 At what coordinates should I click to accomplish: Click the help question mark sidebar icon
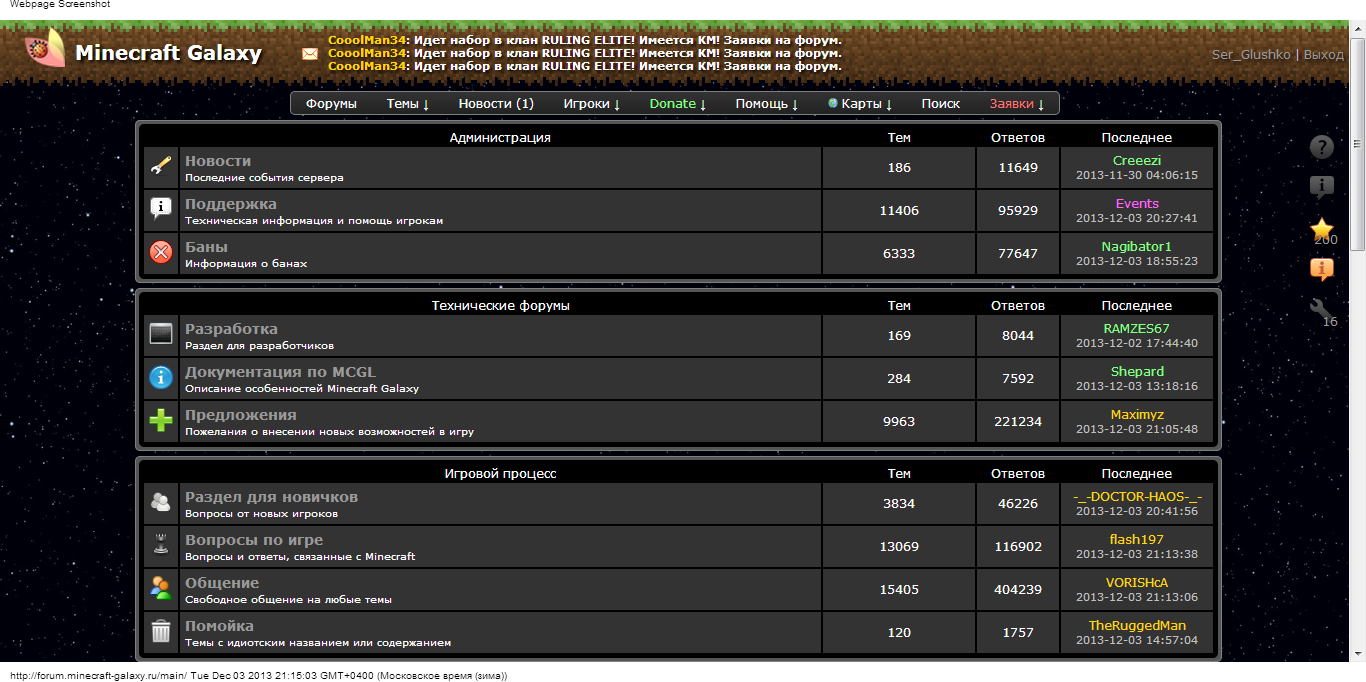1322,147
